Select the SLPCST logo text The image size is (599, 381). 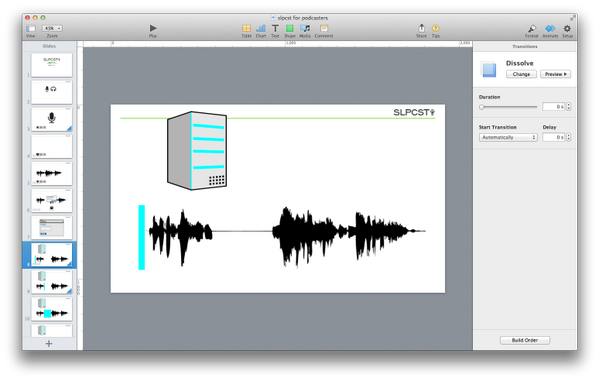[414, 112]
